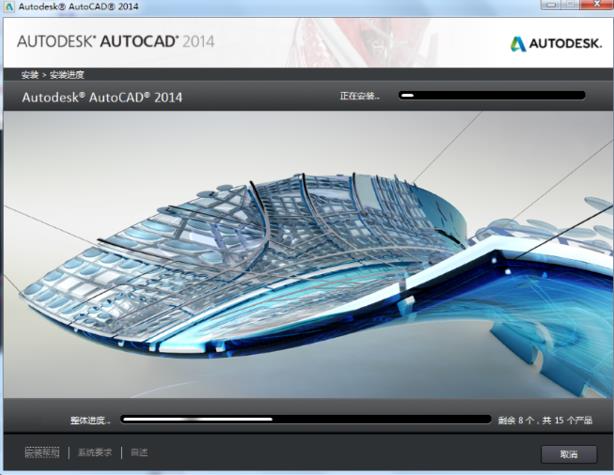Screen dimensions: 614x475
Task: Click the AUTODESK AUTOCAD 2014 header logo
Action: pyautogui.click(x=116, y=42)
